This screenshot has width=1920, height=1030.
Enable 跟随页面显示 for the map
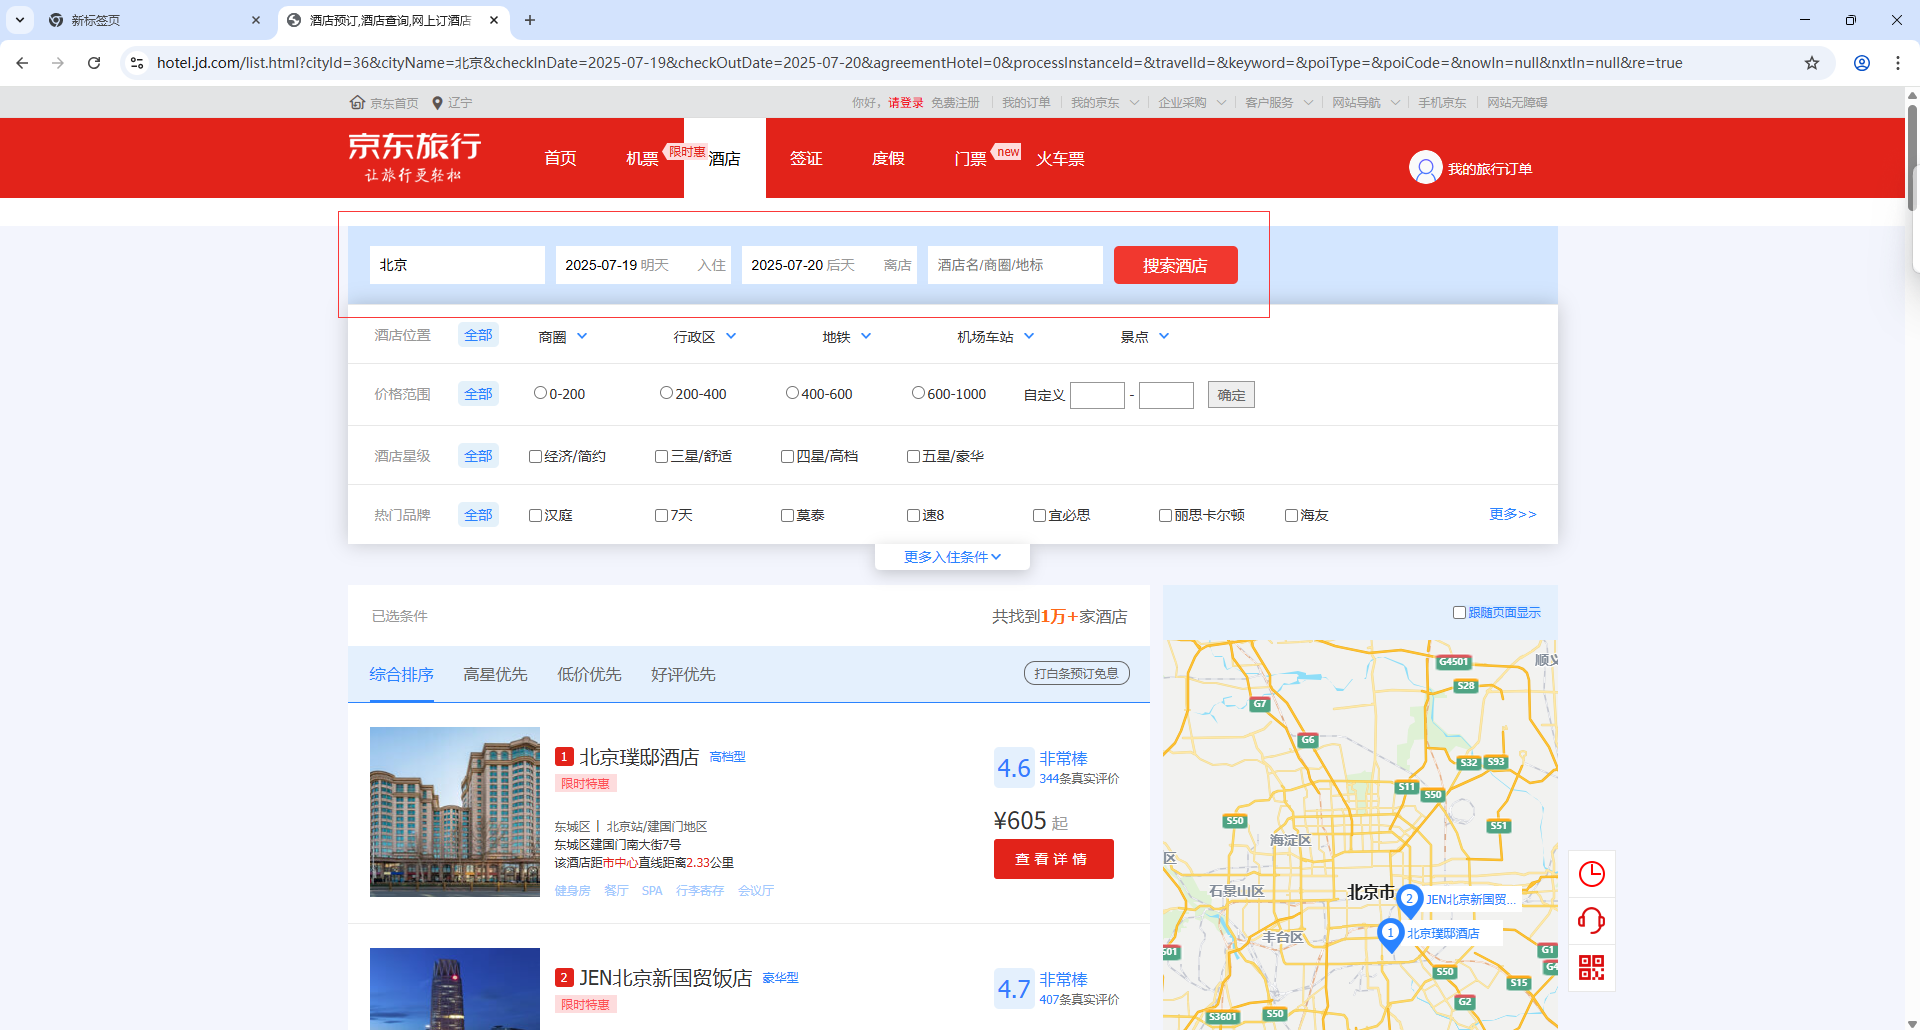click(1459, 612)
